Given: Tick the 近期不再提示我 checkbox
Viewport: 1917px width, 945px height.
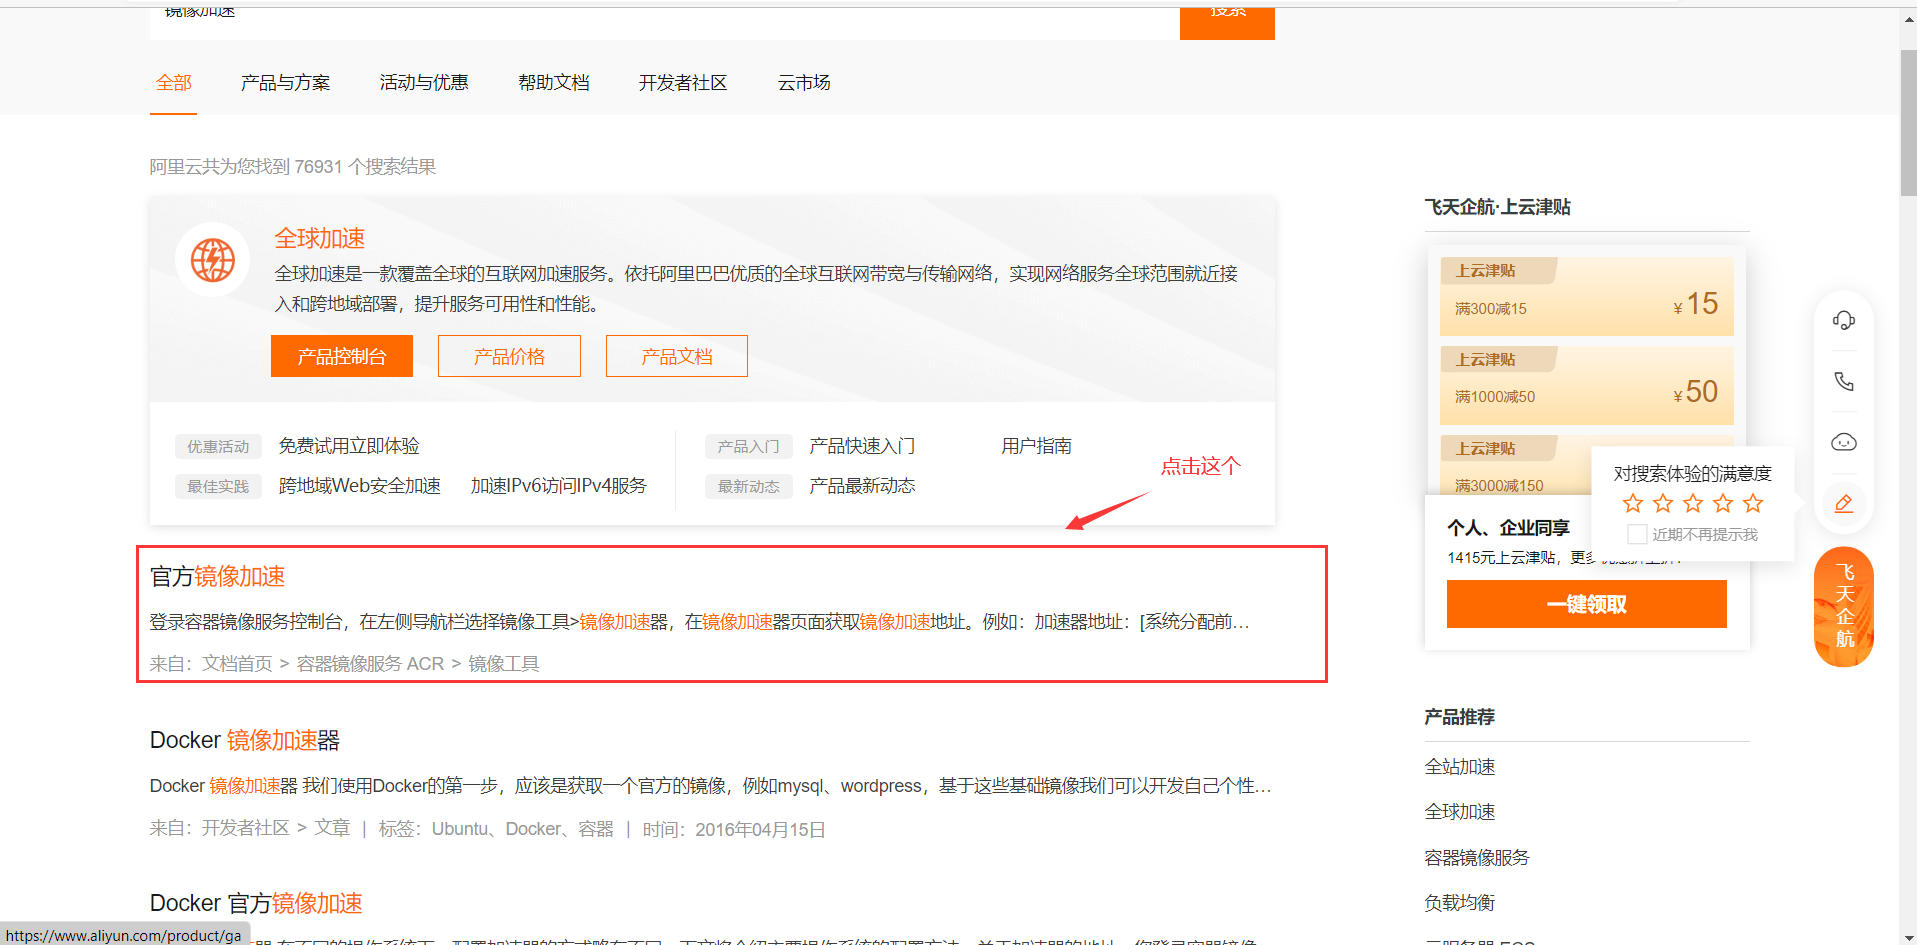Looking at the screenshot, I should coord(1637,534).
